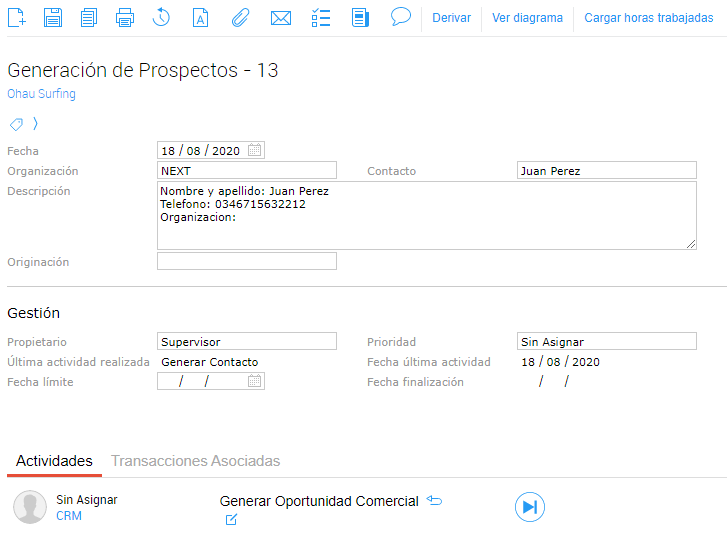Click the Ohau Surfing link
Viewport: 727px width, 549px height.
pos(41,94)
